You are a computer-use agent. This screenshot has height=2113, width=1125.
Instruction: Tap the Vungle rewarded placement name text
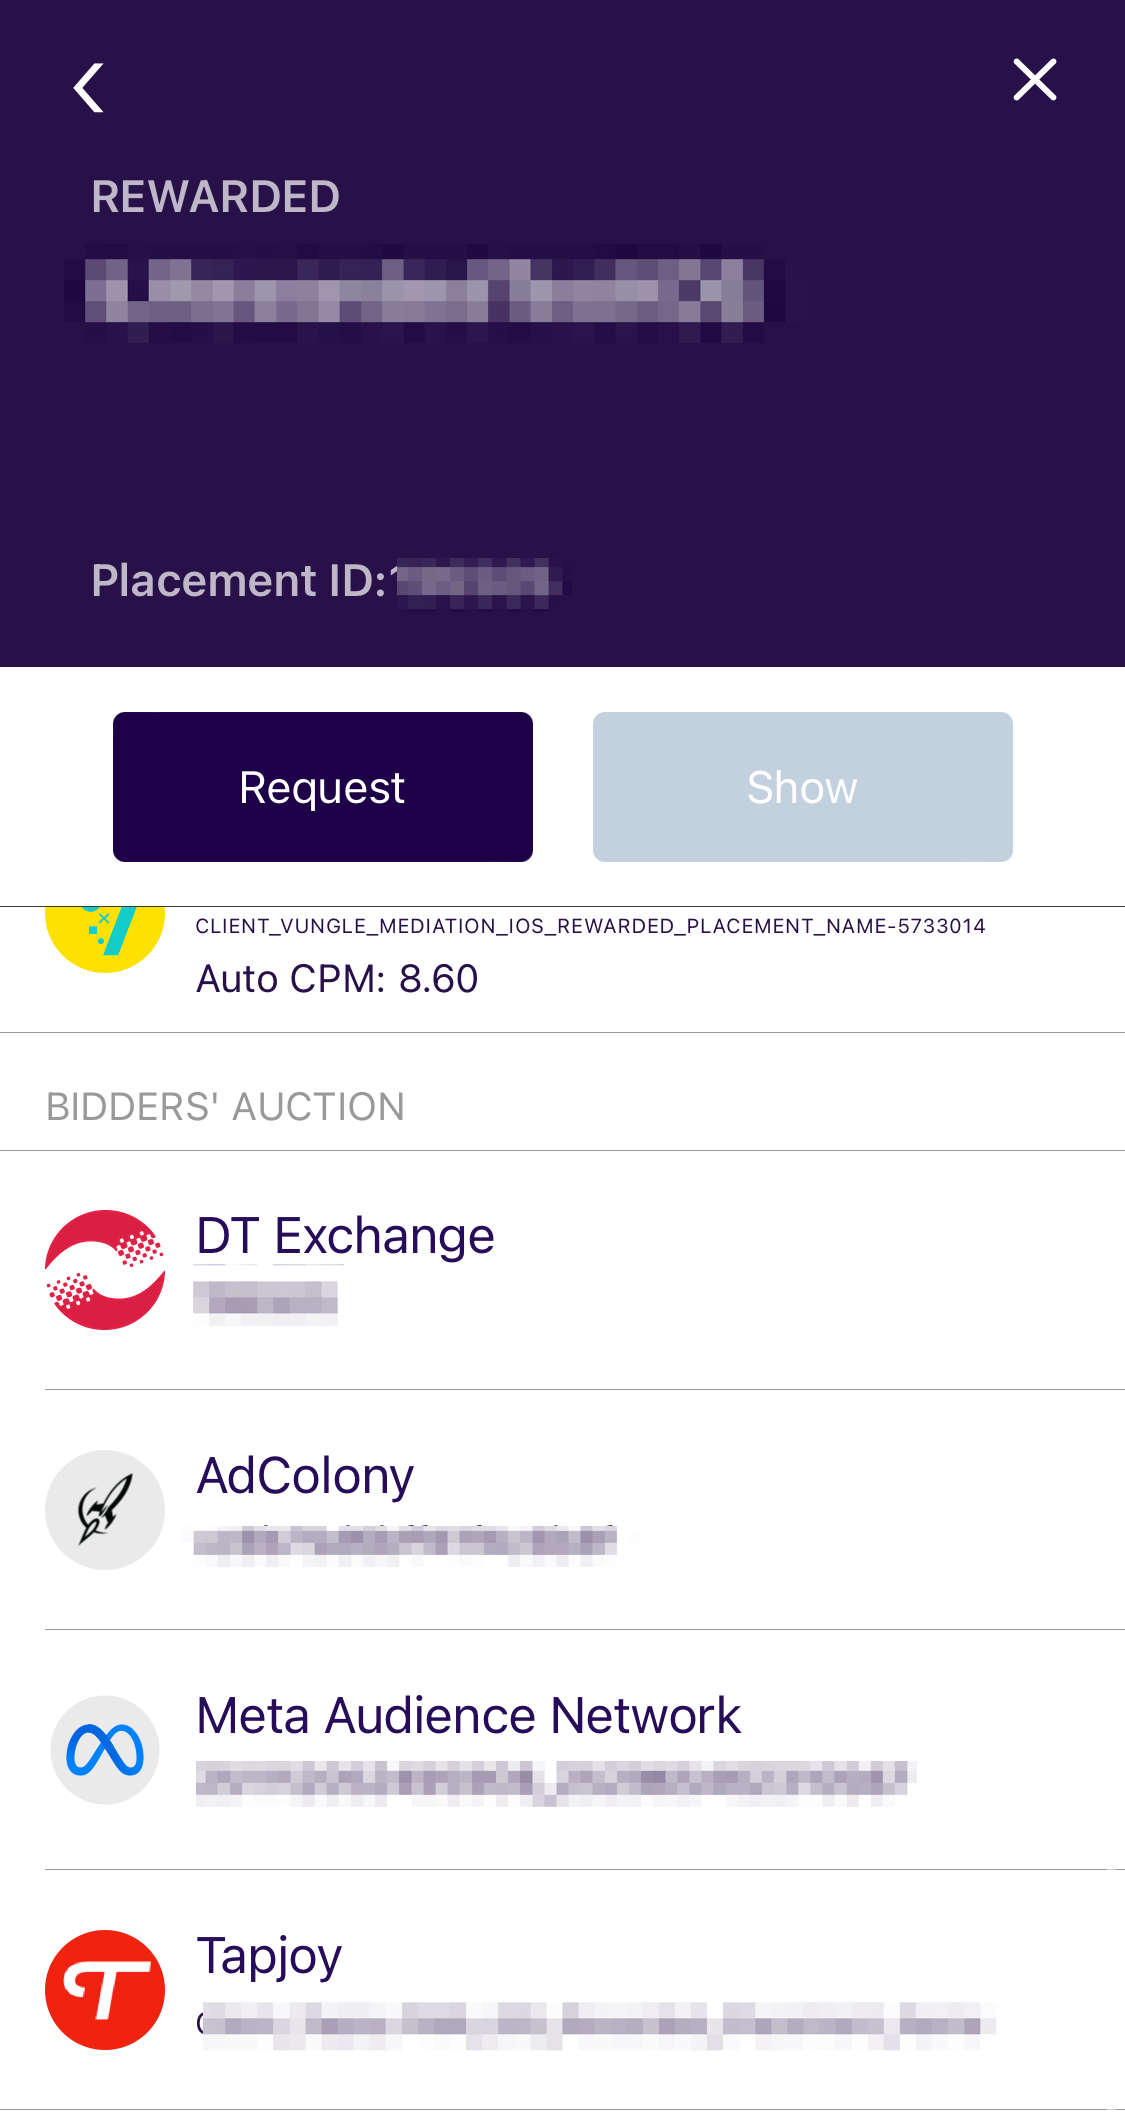click(590, 926)
